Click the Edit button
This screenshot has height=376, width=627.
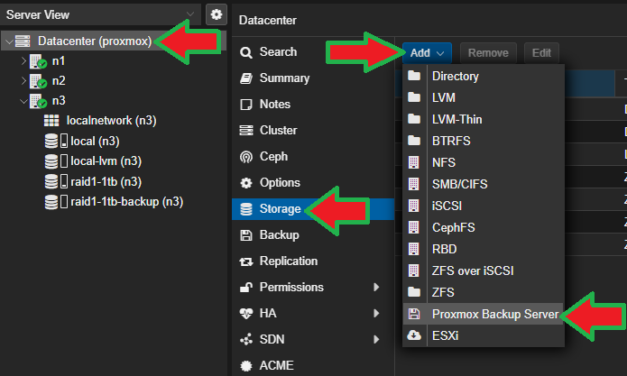[541, 53]
